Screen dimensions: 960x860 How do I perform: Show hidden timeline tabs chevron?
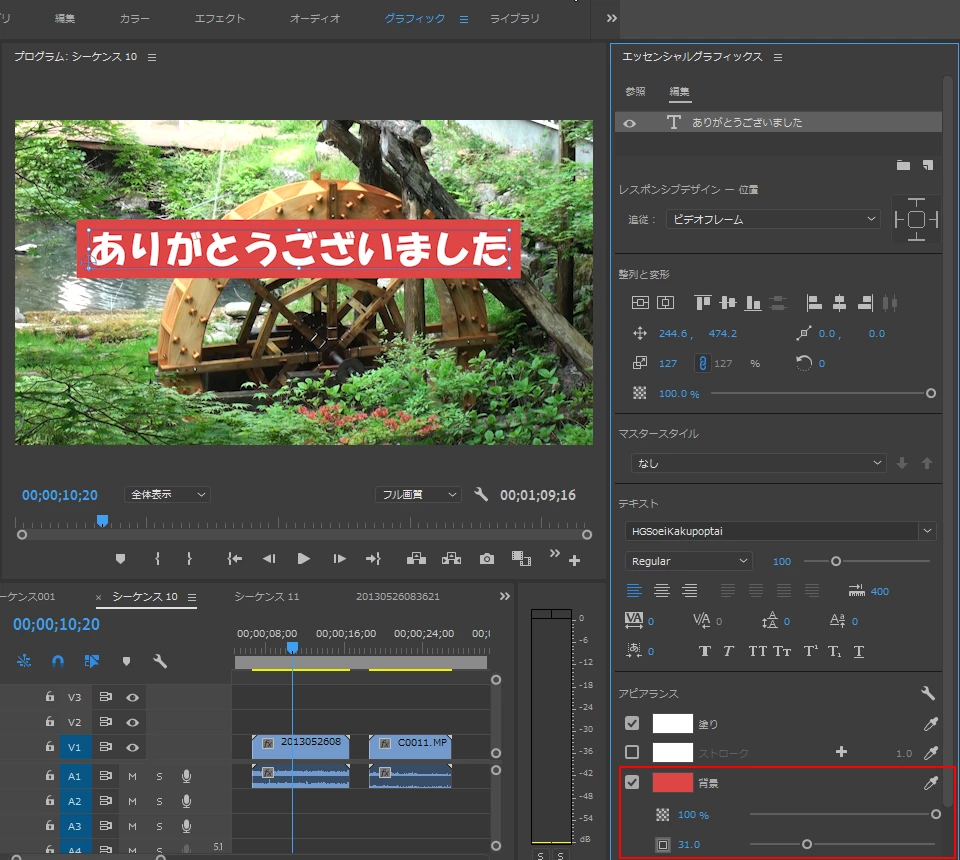pos(504,596)
